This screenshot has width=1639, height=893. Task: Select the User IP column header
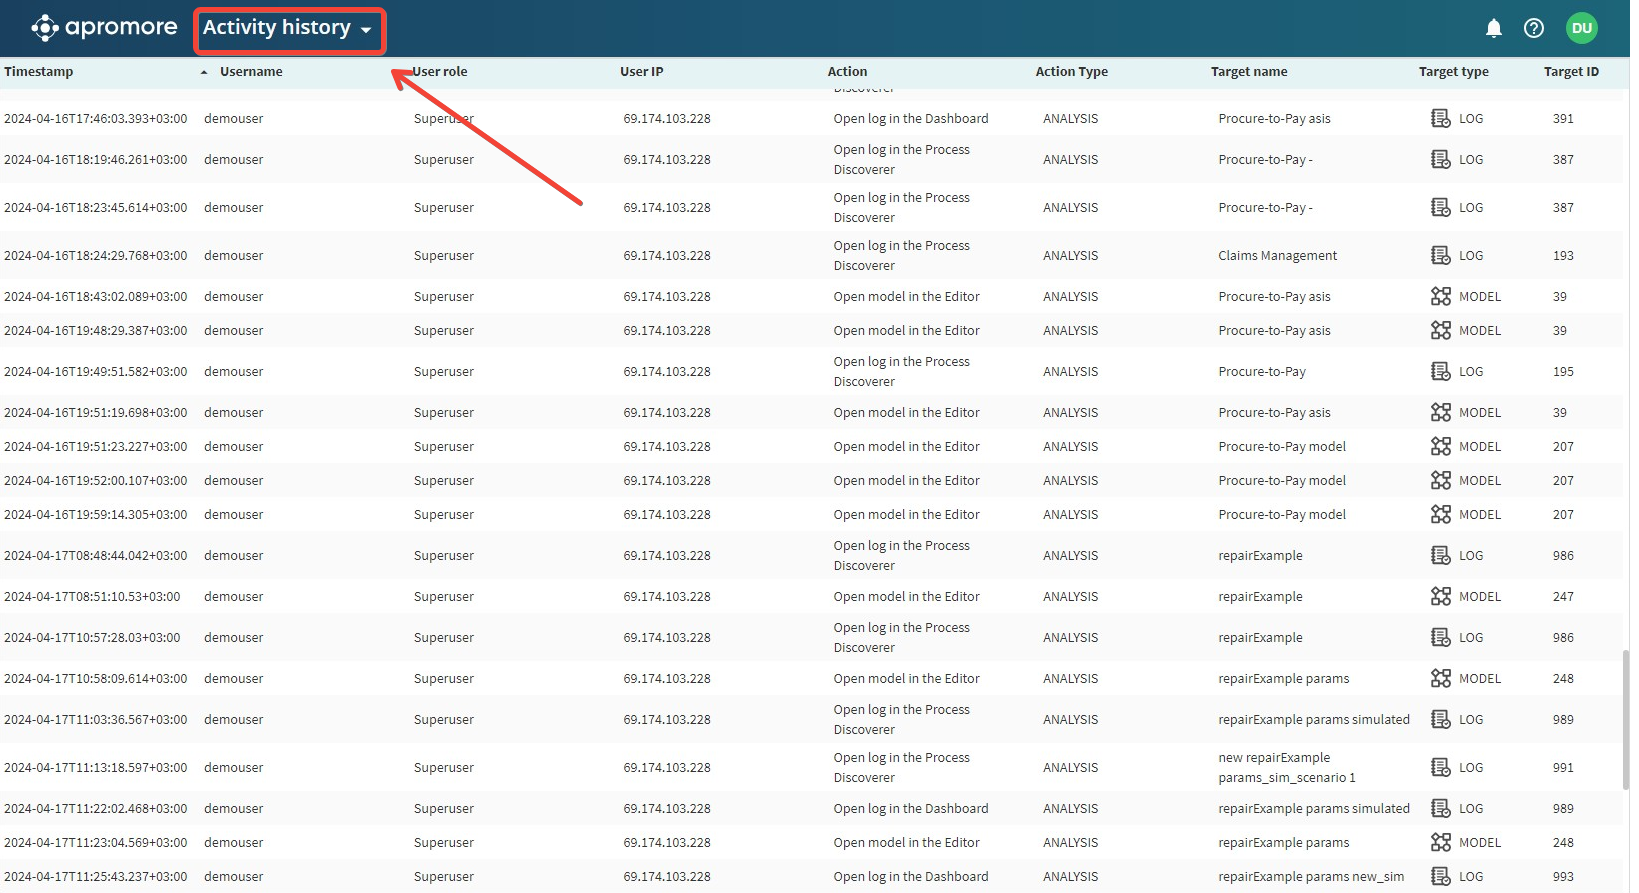pyautogui.click(x=641, y=72)
